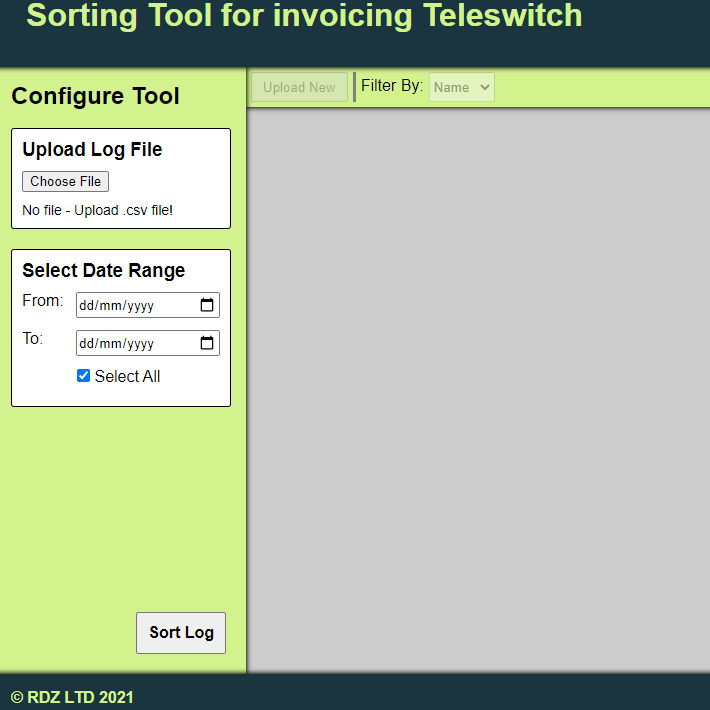Toggle the Select All checkbox
This screenshot has width=710, height=710.
(x=83, y=375)
